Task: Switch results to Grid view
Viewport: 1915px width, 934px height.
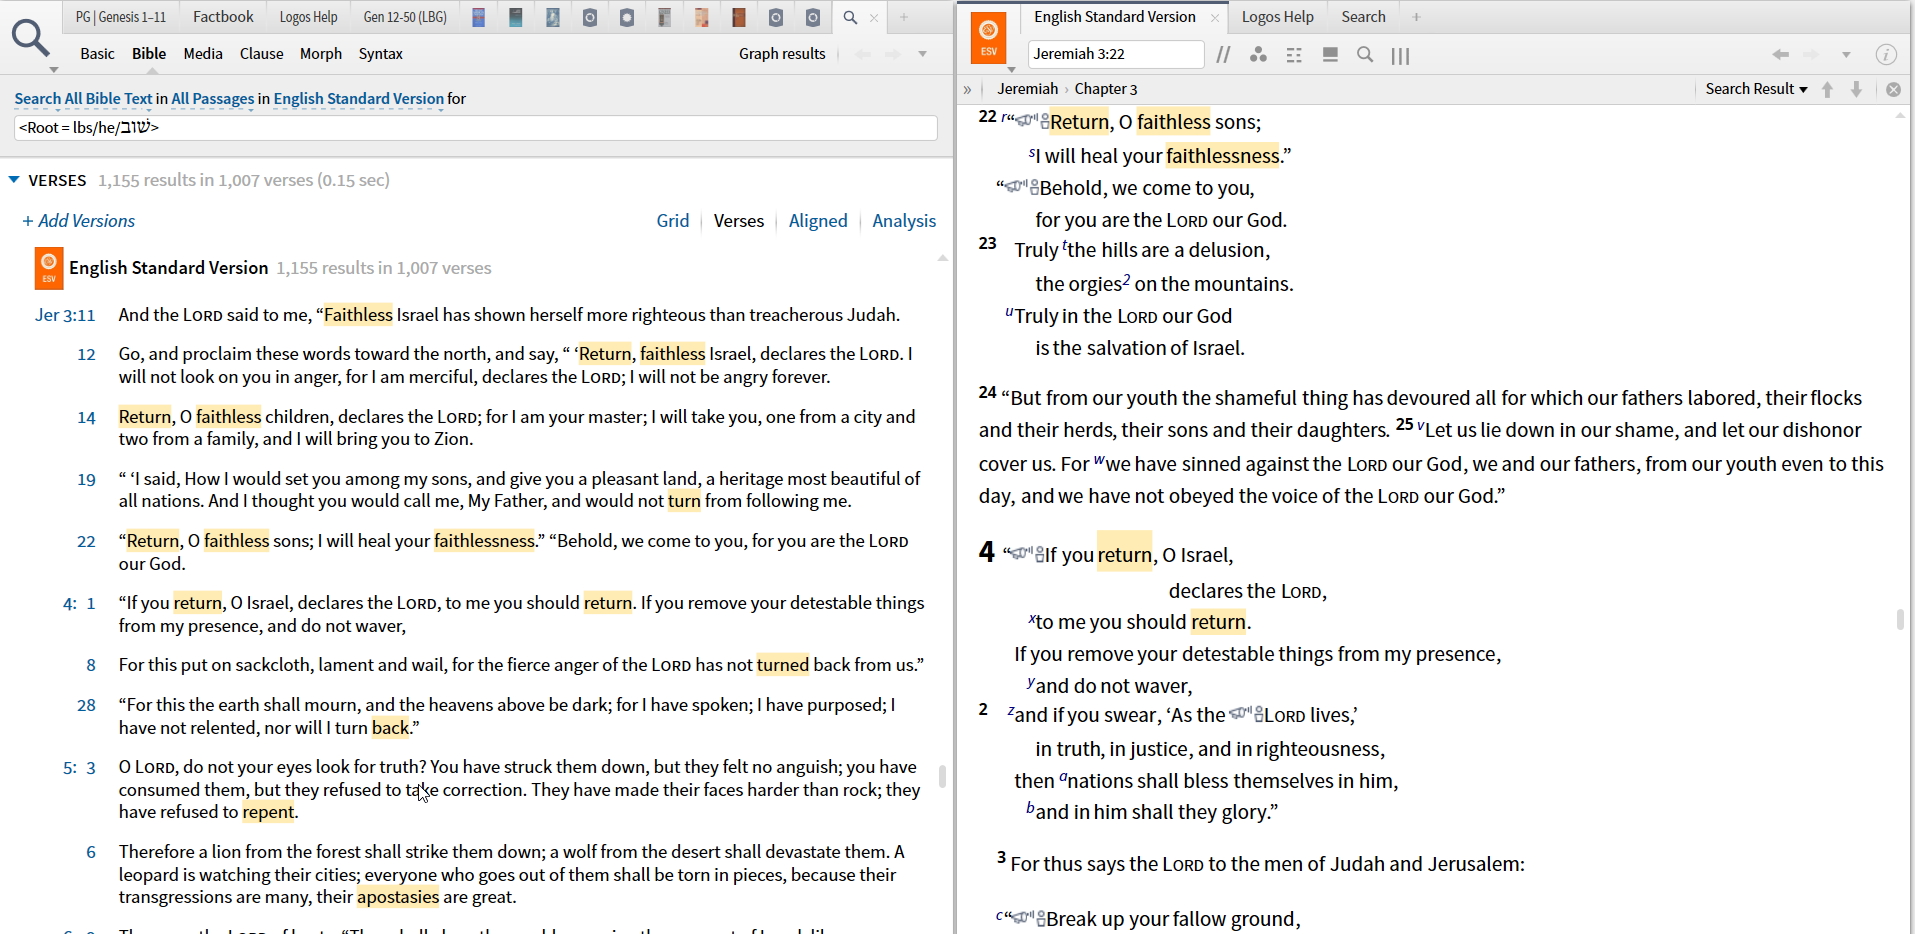Action: 672,221
